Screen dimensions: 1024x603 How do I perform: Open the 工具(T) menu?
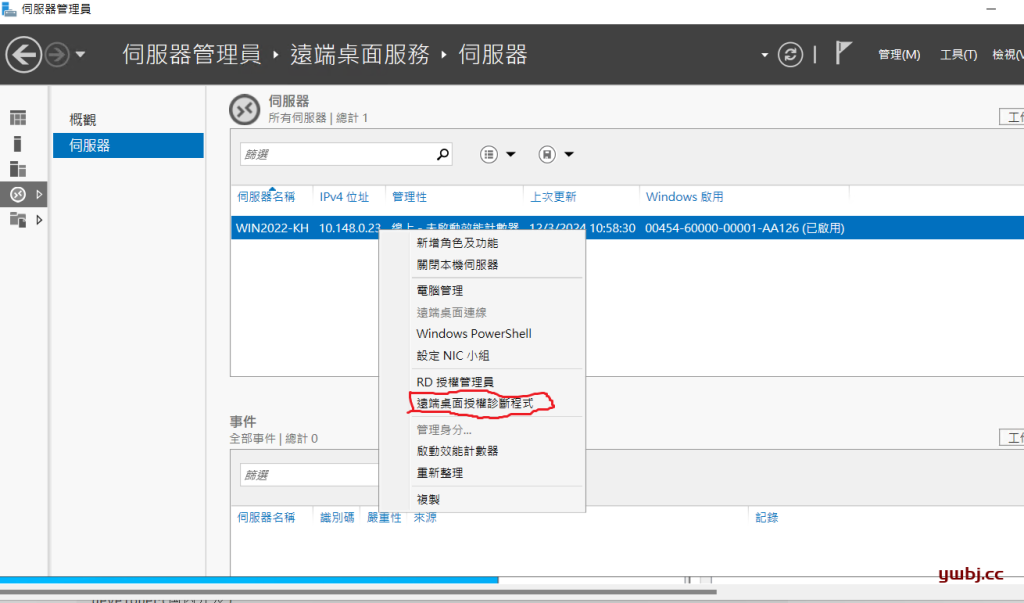[958, 55]
